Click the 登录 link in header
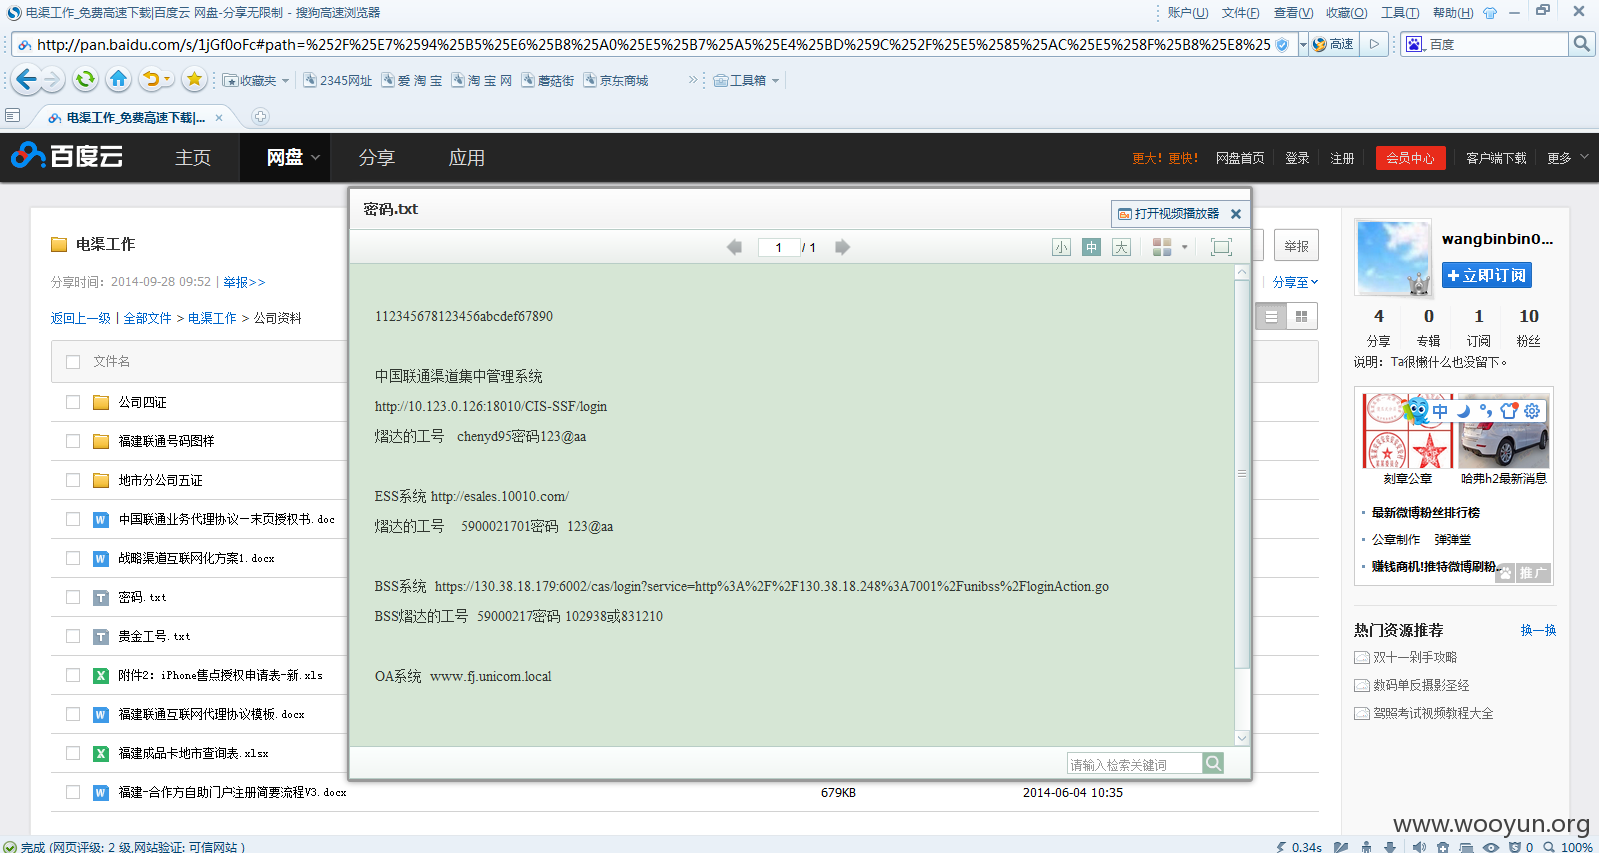This screenshot has height=853, width=1599. click(1297, 158)
